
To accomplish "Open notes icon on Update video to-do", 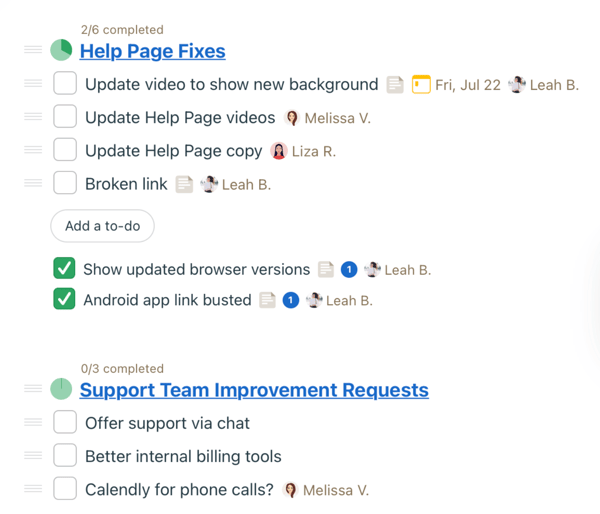I will click(395, 85).
